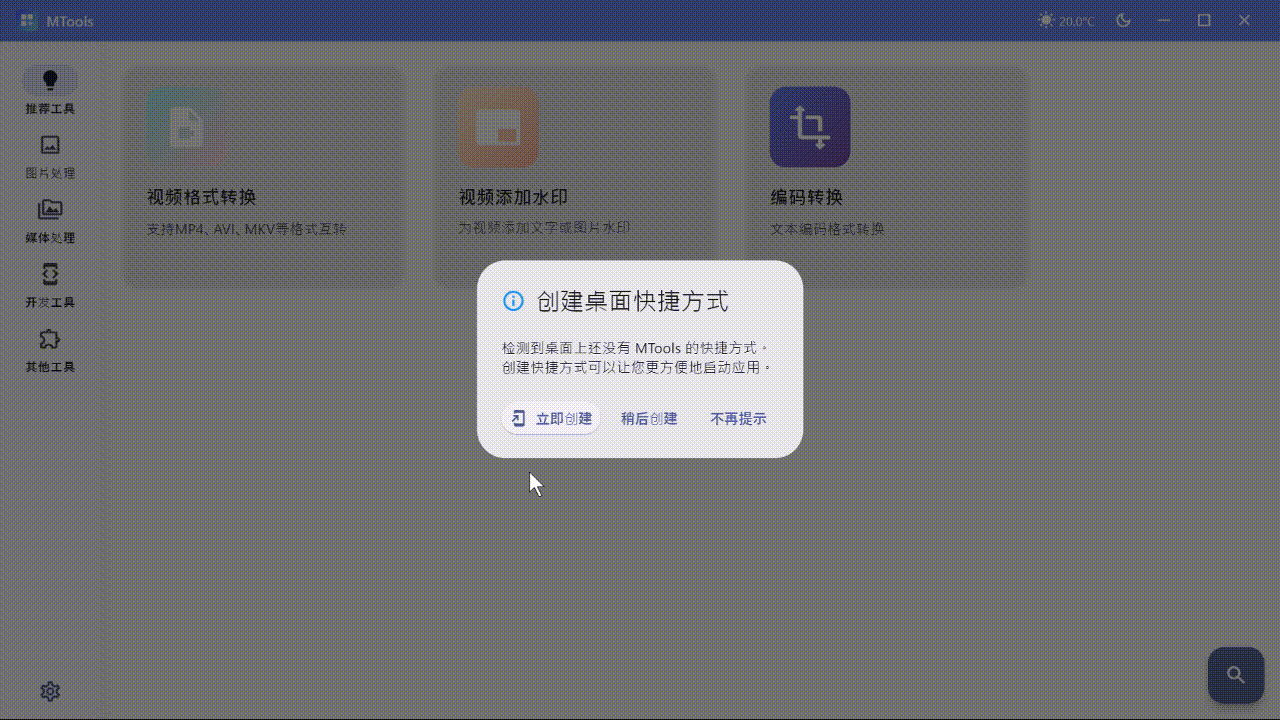Click dialog title 创建桌面快捷方式

pyautogui.click(x=633, y=301)
